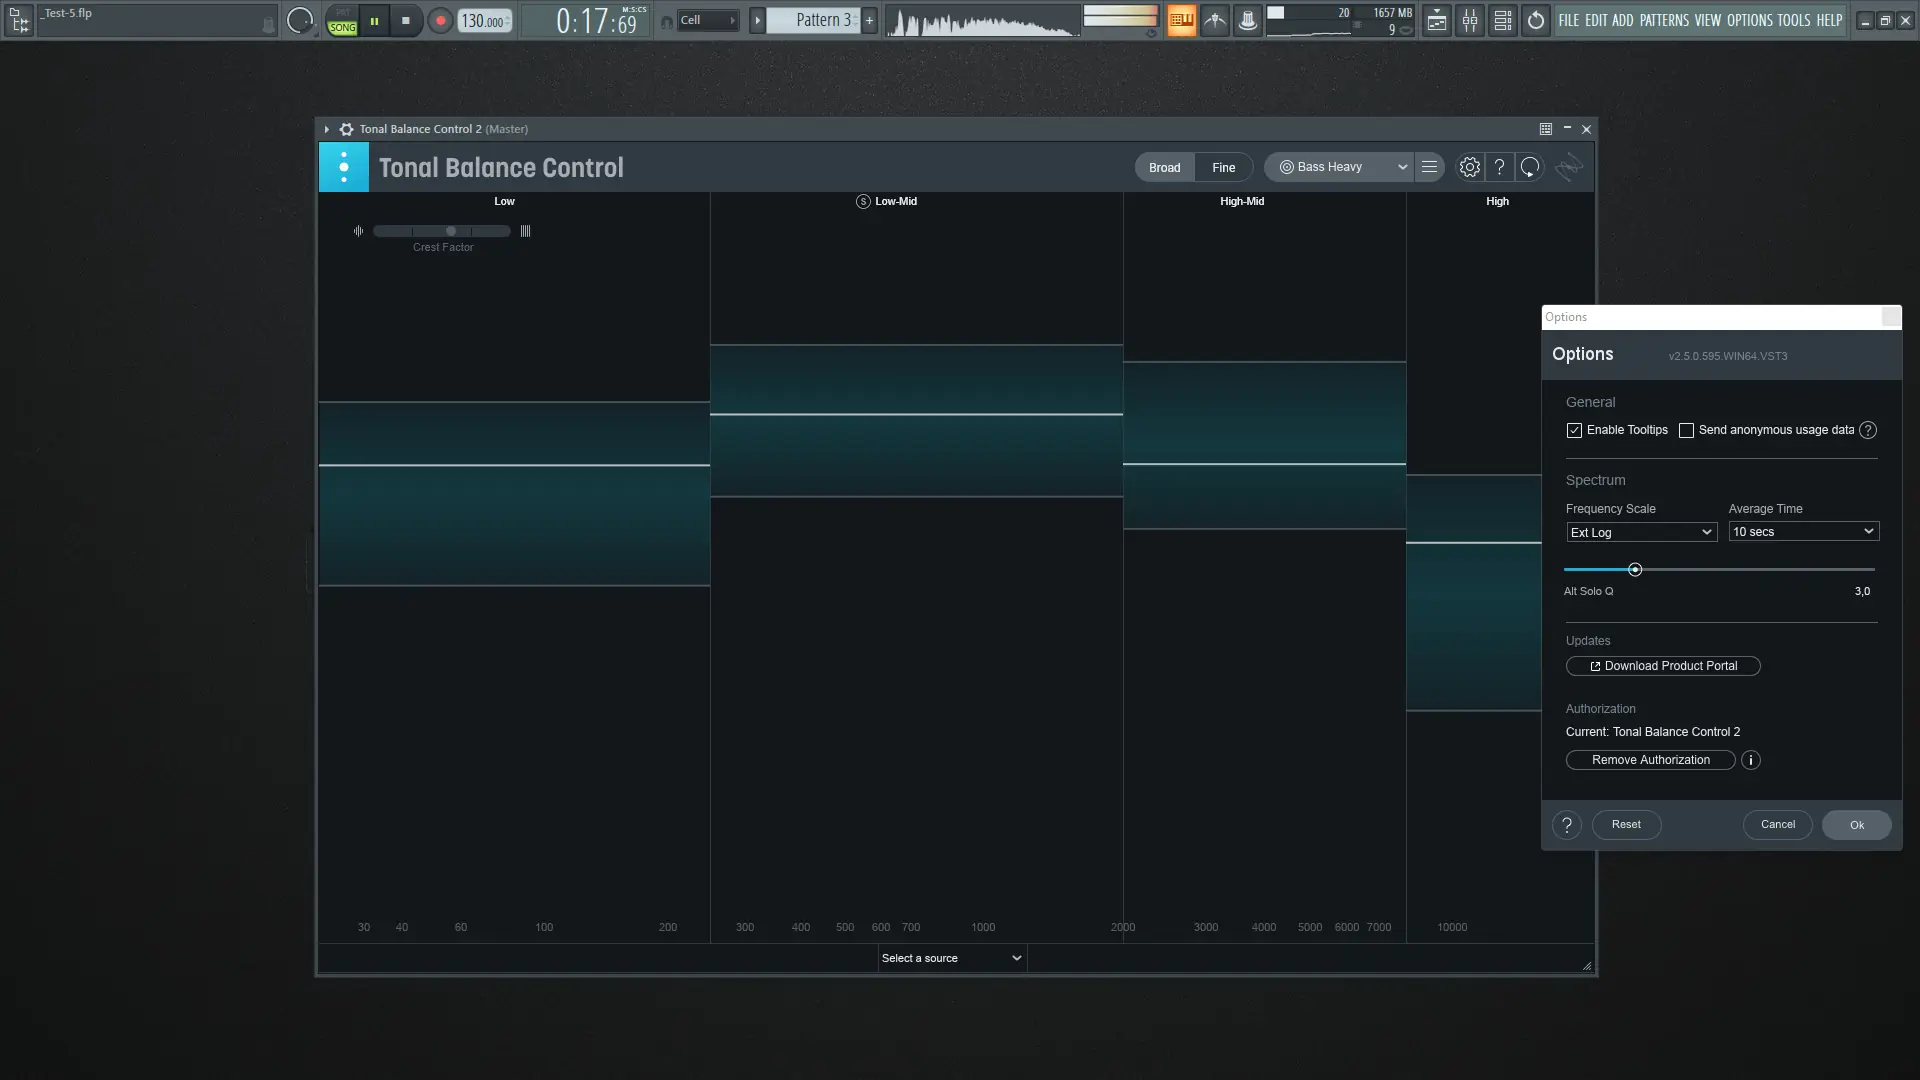
Task: Open Frequency Scale Ext Log dropdown
Action: (1641, 532)
